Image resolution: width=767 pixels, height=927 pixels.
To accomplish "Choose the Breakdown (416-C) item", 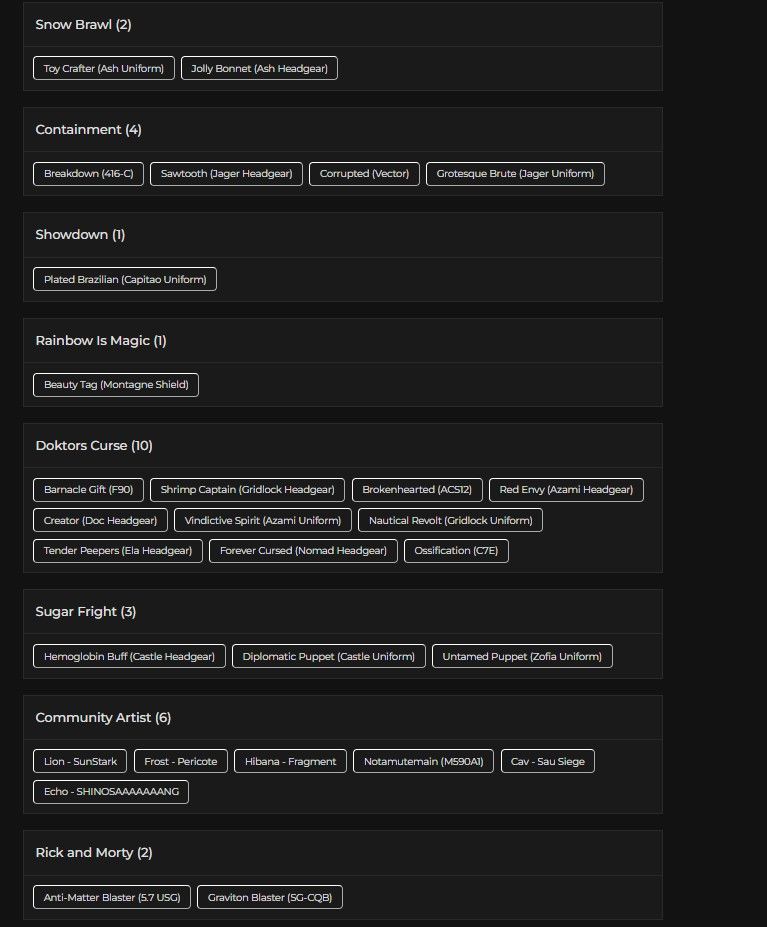I will [x=88, y=174].
